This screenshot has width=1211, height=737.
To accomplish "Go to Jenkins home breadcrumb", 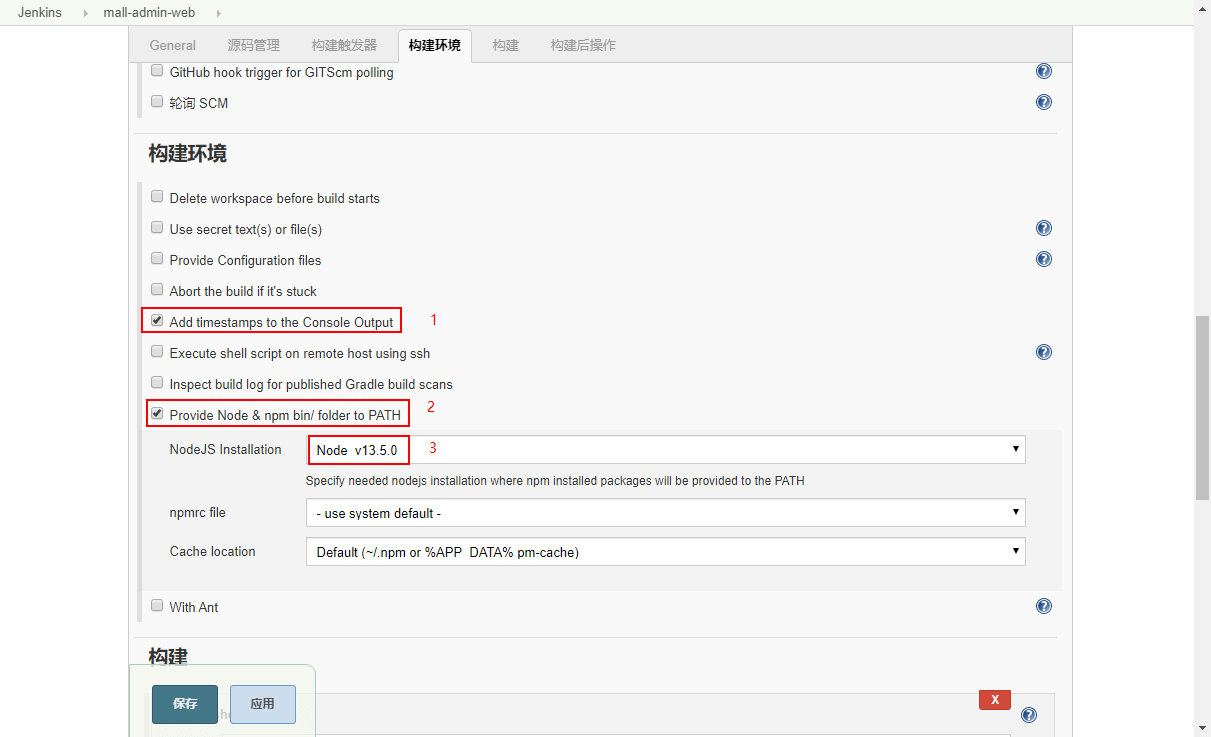I will pyautogui.click(x=41, y=13).
